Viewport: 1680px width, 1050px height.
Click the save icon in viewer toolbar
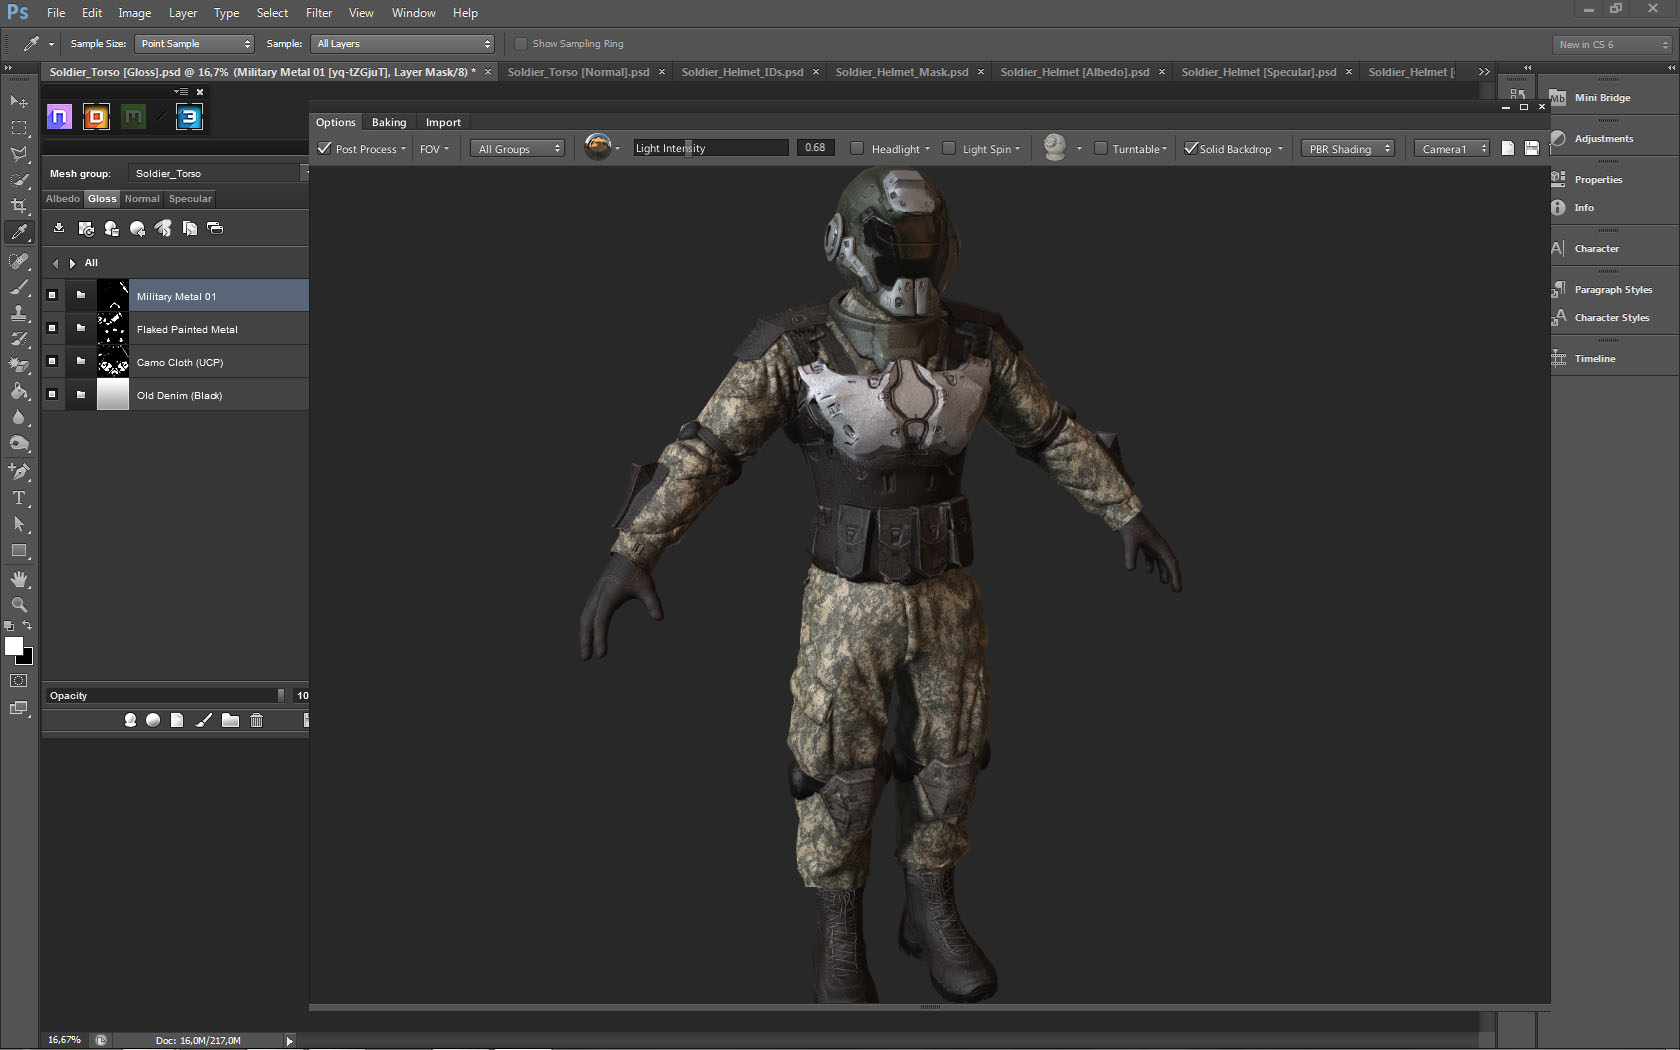(1531, 148)
